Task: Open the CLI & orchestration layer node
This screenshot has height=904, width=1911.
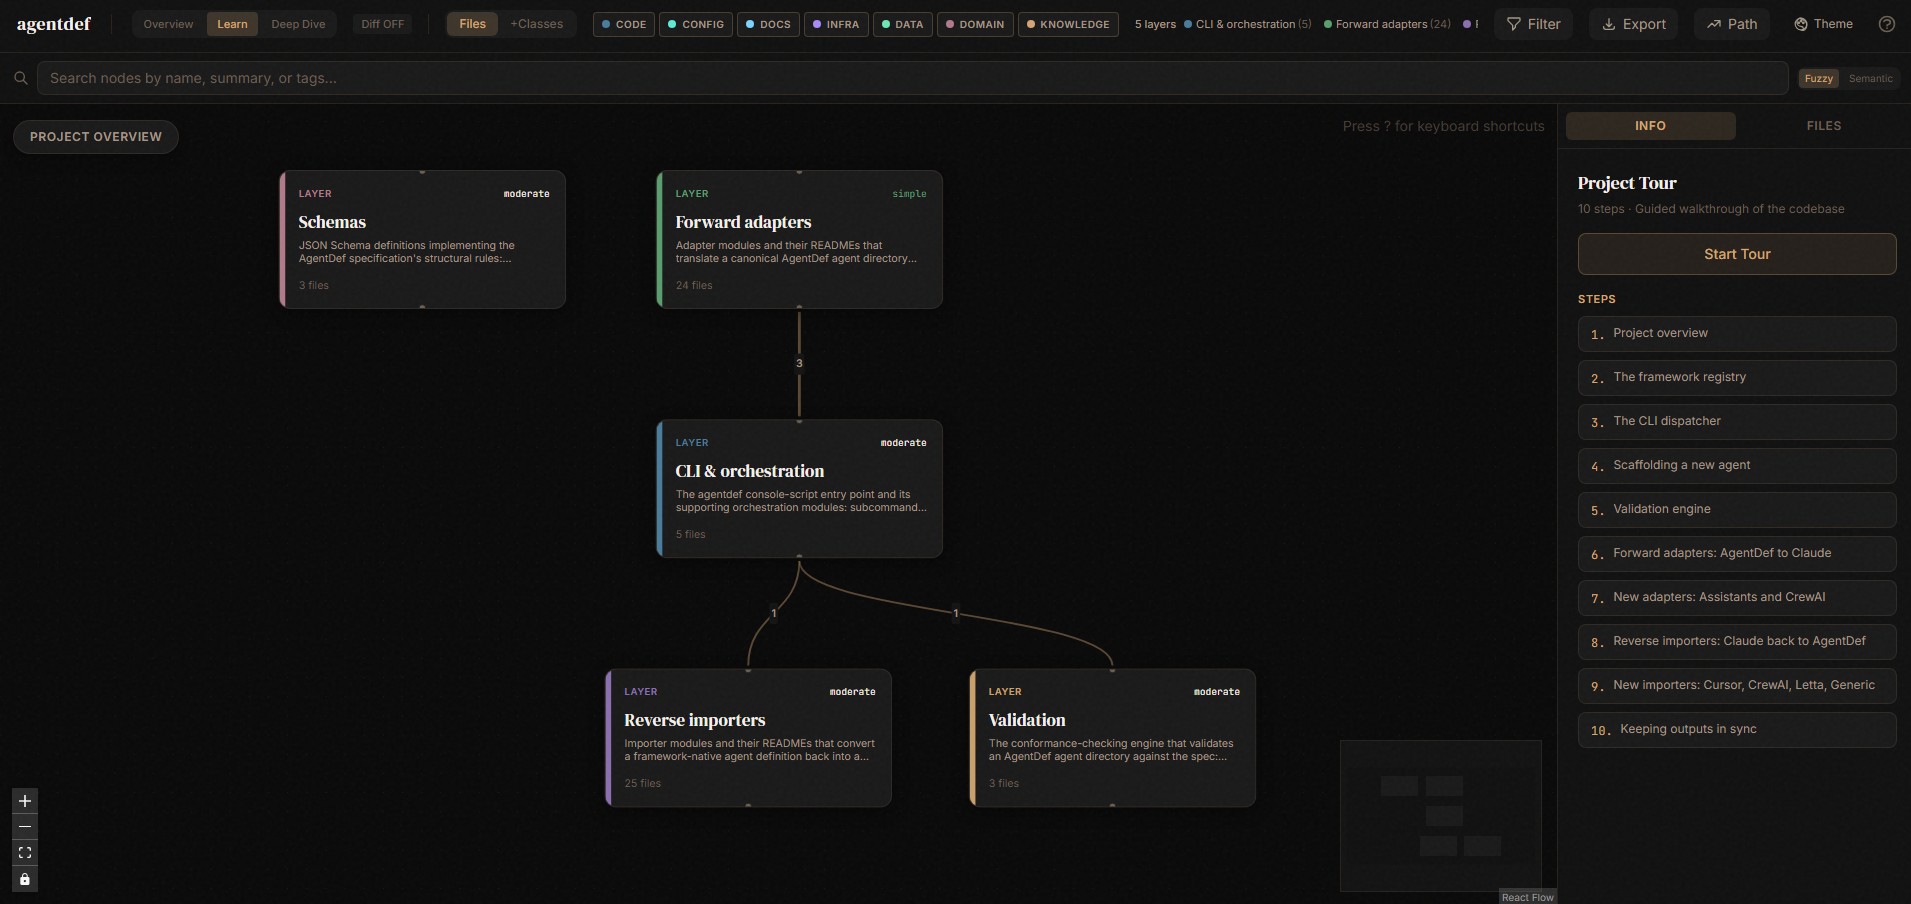Action: coord(799,489)
